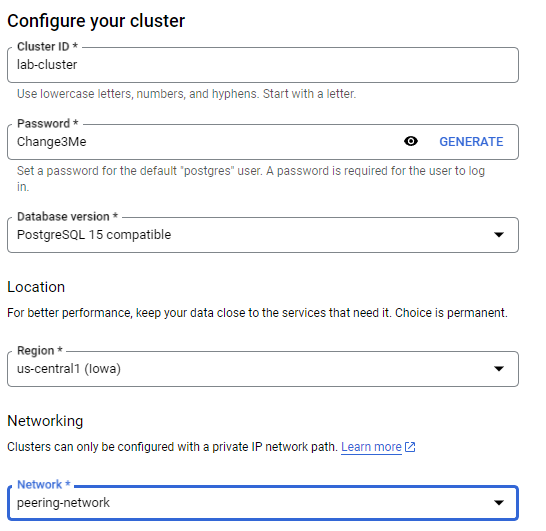This screenshot has width=546, height=531.
Task: Click the Location section heading
Action: tap(36, 287)
